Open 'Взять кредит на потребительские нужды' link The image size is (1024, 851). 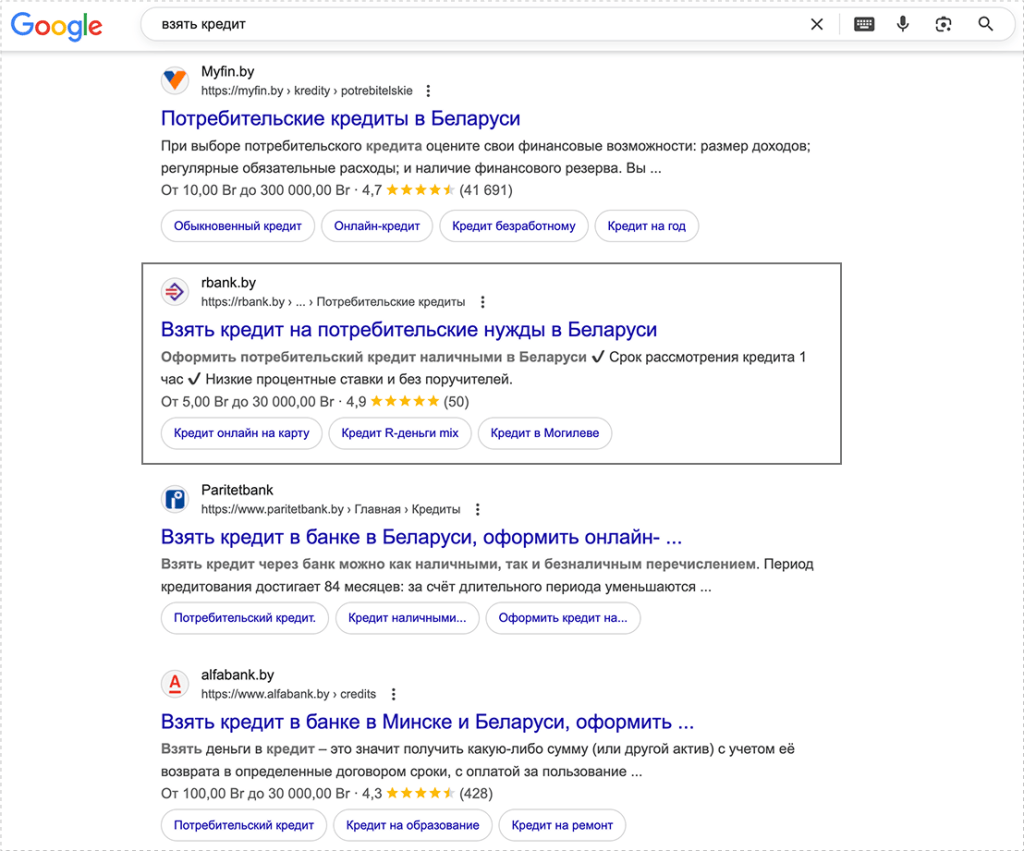pyautogui.click(x=408, y=329)
